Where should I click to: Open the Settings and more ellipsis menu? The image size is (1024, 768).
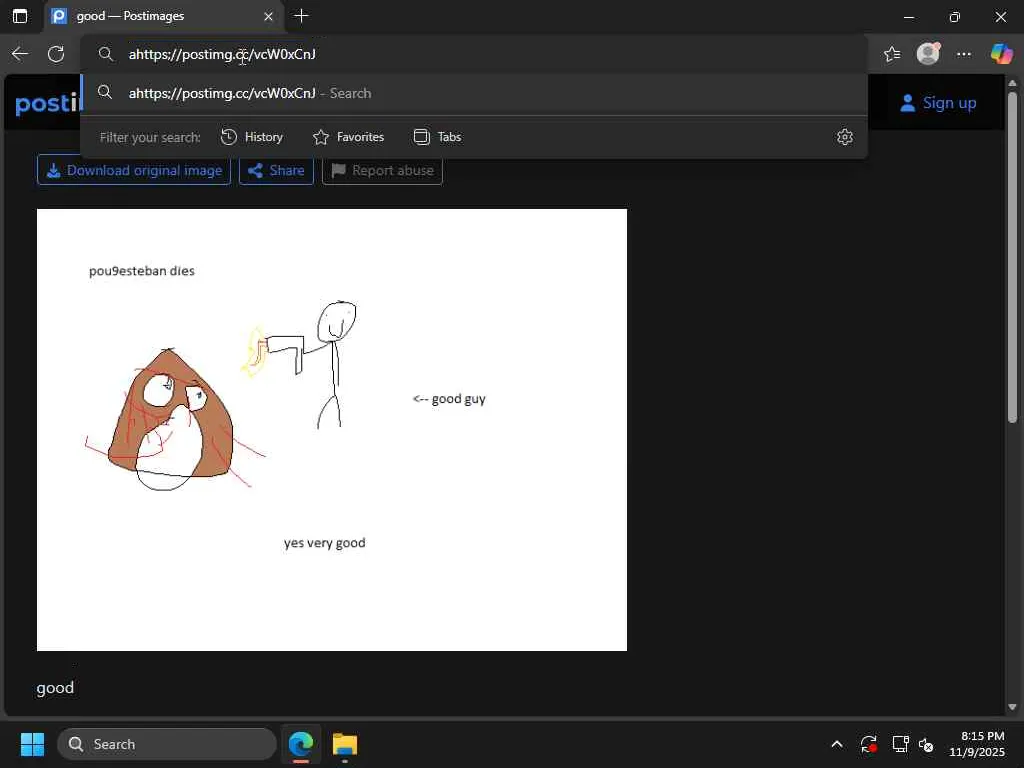click(x=964, y=54)
